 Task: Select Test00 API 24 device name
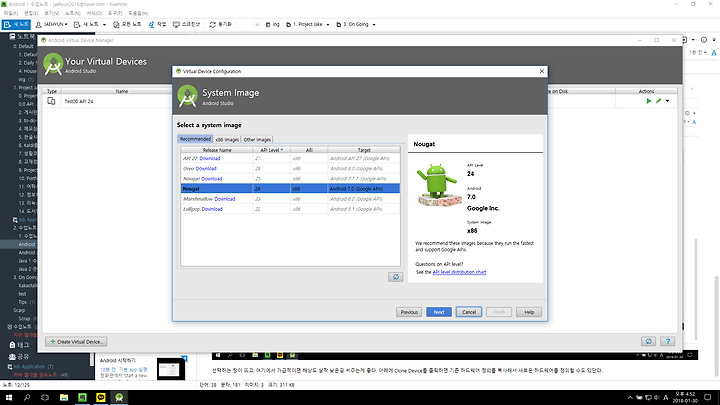79,101
